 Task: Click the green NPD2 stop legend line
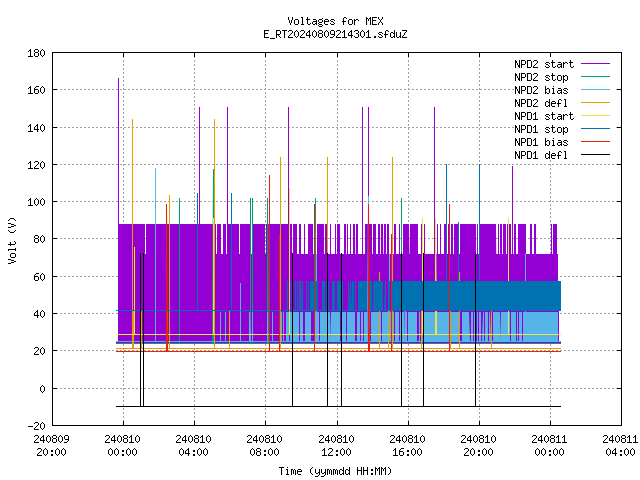[595, 77]
